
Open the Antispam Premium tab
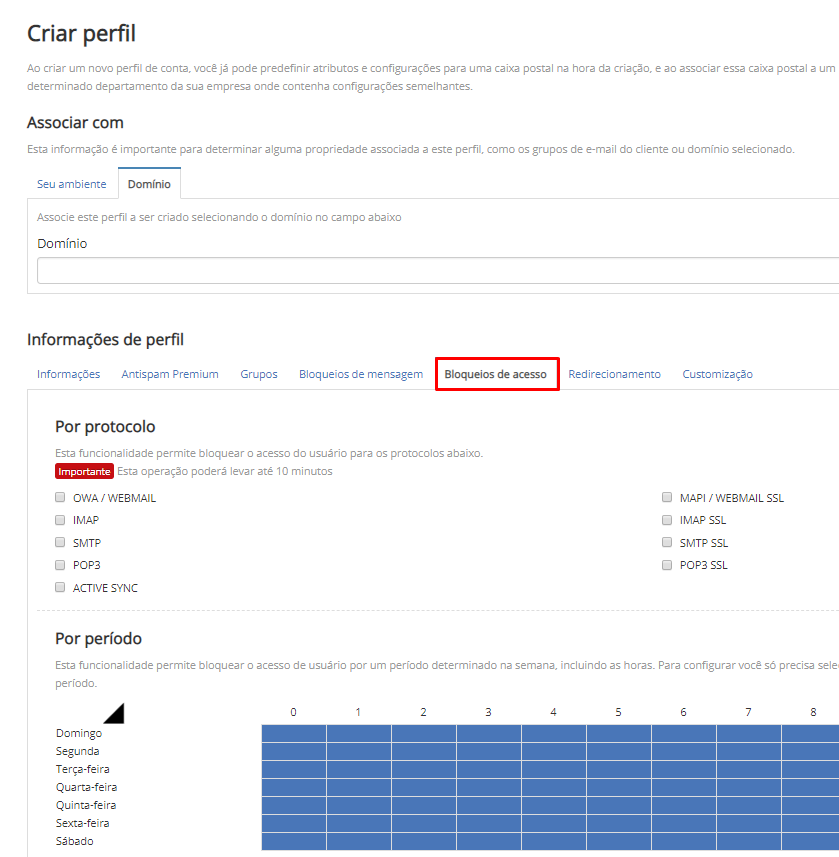pyautogui.click(x=170, y=374)
